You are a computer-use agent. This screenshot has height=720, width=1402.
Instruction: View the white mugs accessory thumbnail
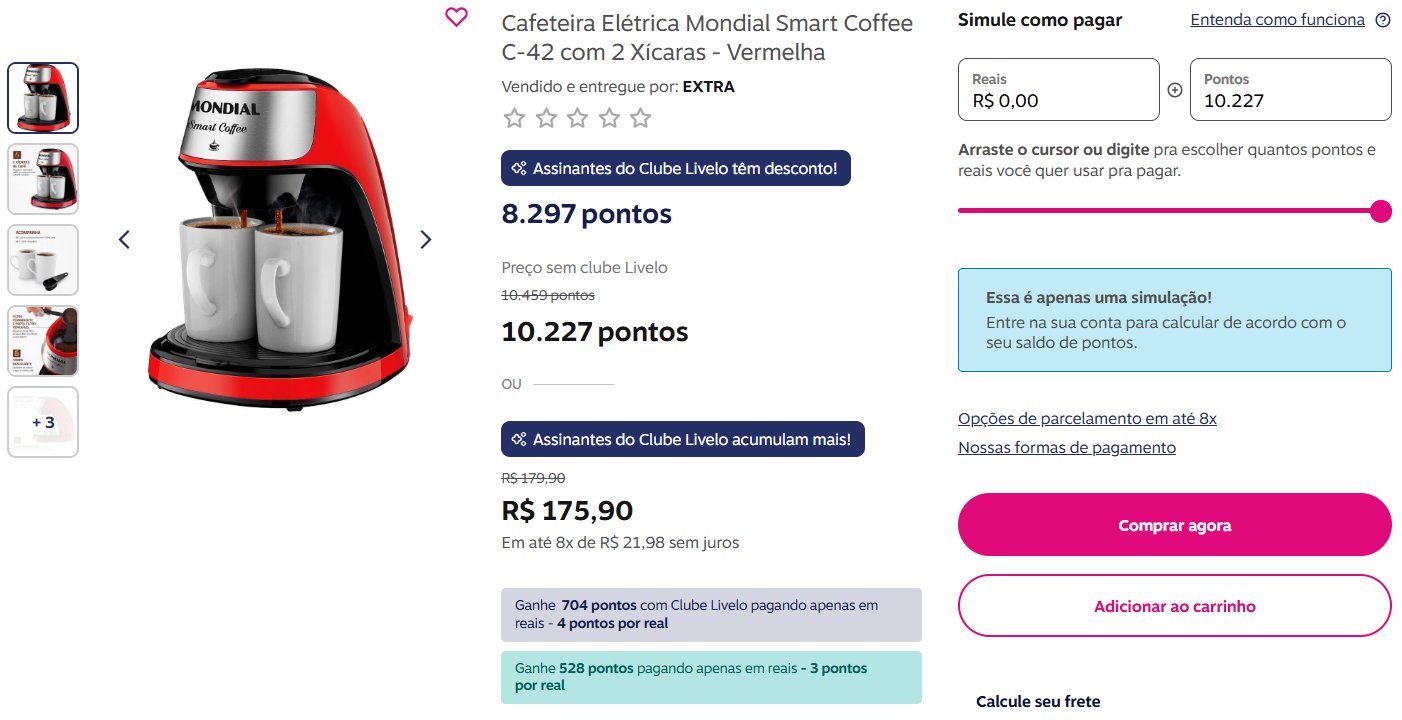43,260
